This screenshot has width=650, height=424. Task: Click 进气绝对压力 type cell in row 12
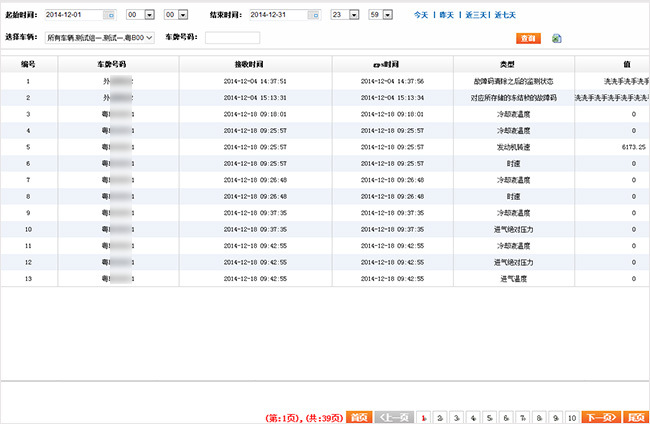click(513, 262)
